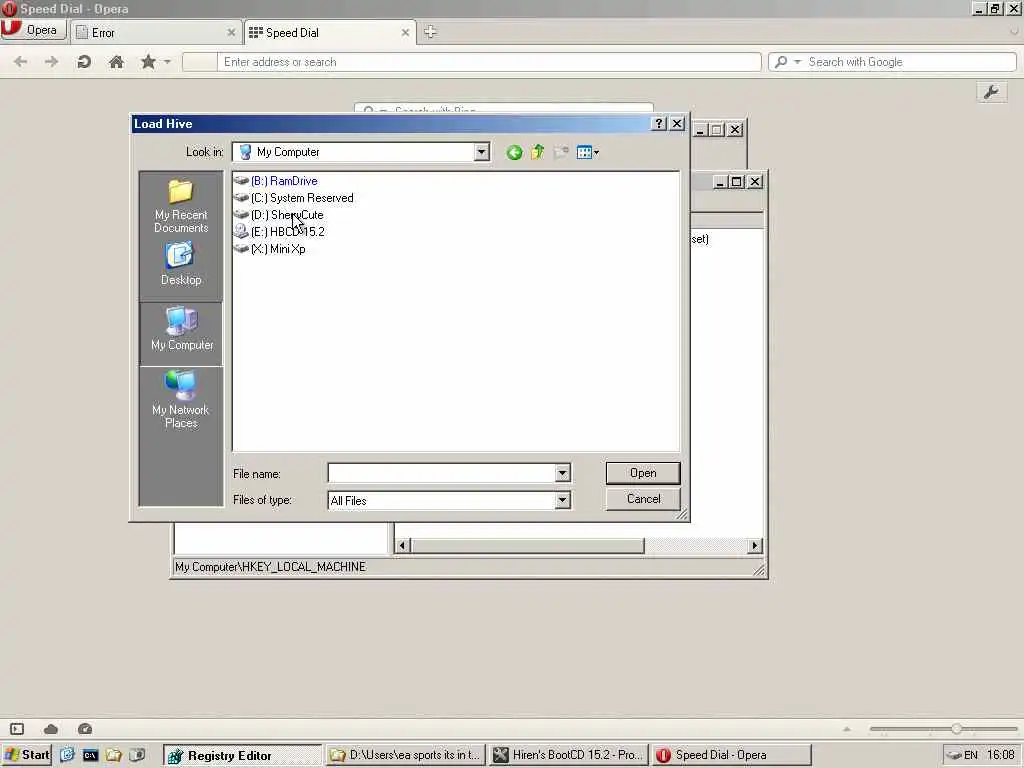The width and height of the screenshot is (1024, 768).
Task: Switch to D:\Users folder taskbar button
Action: 405,755
